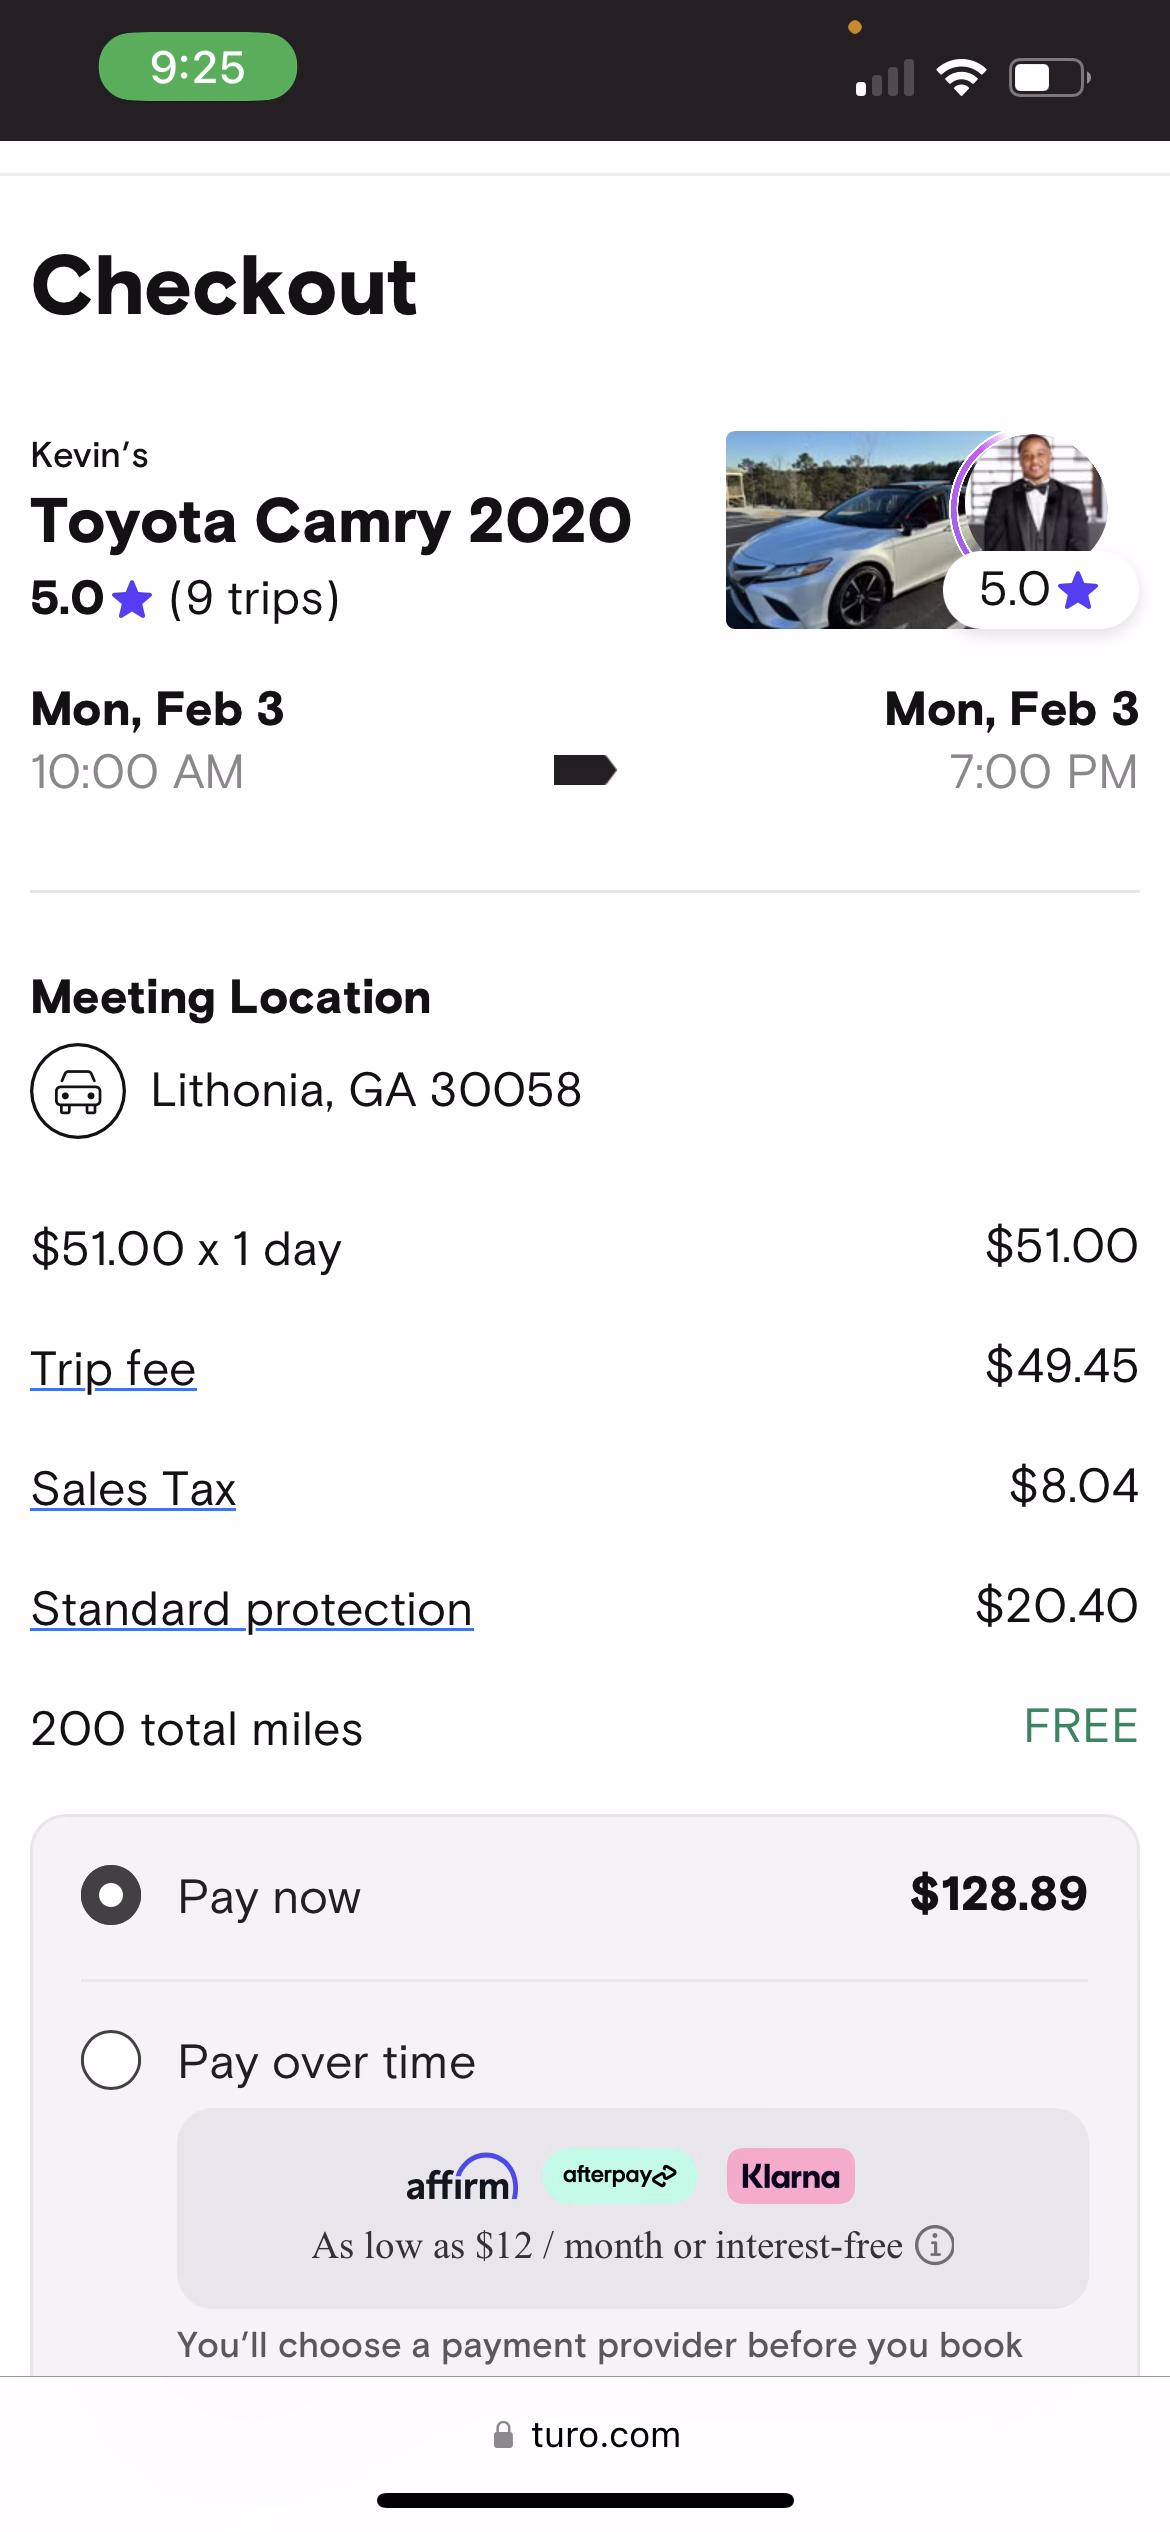Tap the lock icon next to turo.com
The width and height of the screenshot is (1170, 2532).
(x=504, y=2435)
